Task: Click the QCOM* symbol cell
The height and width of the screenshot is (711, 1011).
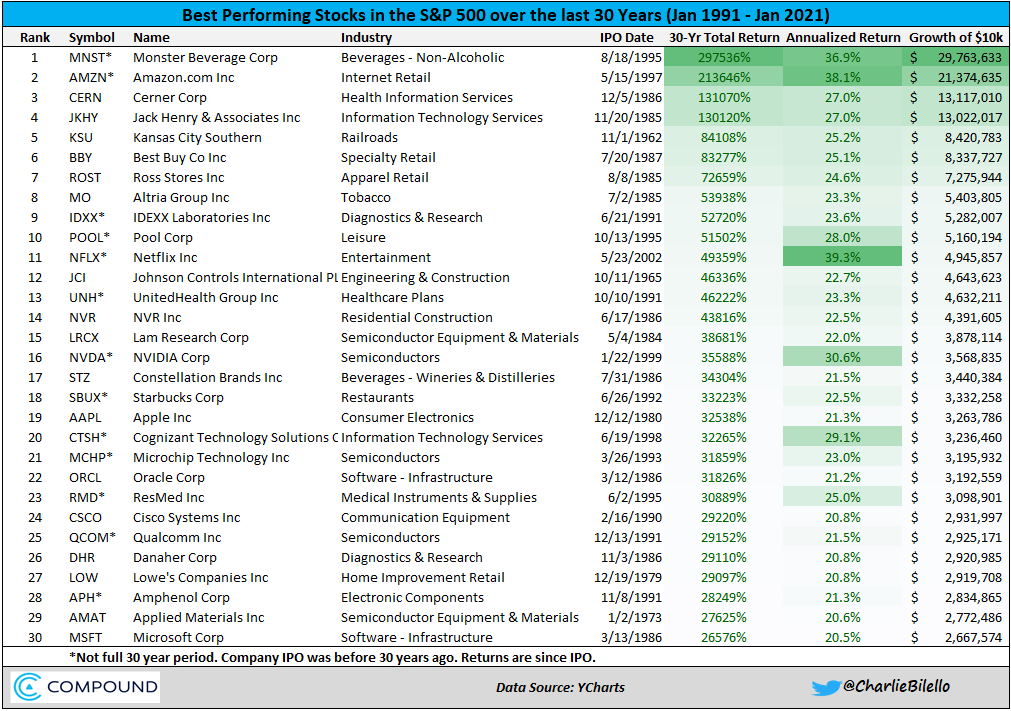Action: click(92, 537)
